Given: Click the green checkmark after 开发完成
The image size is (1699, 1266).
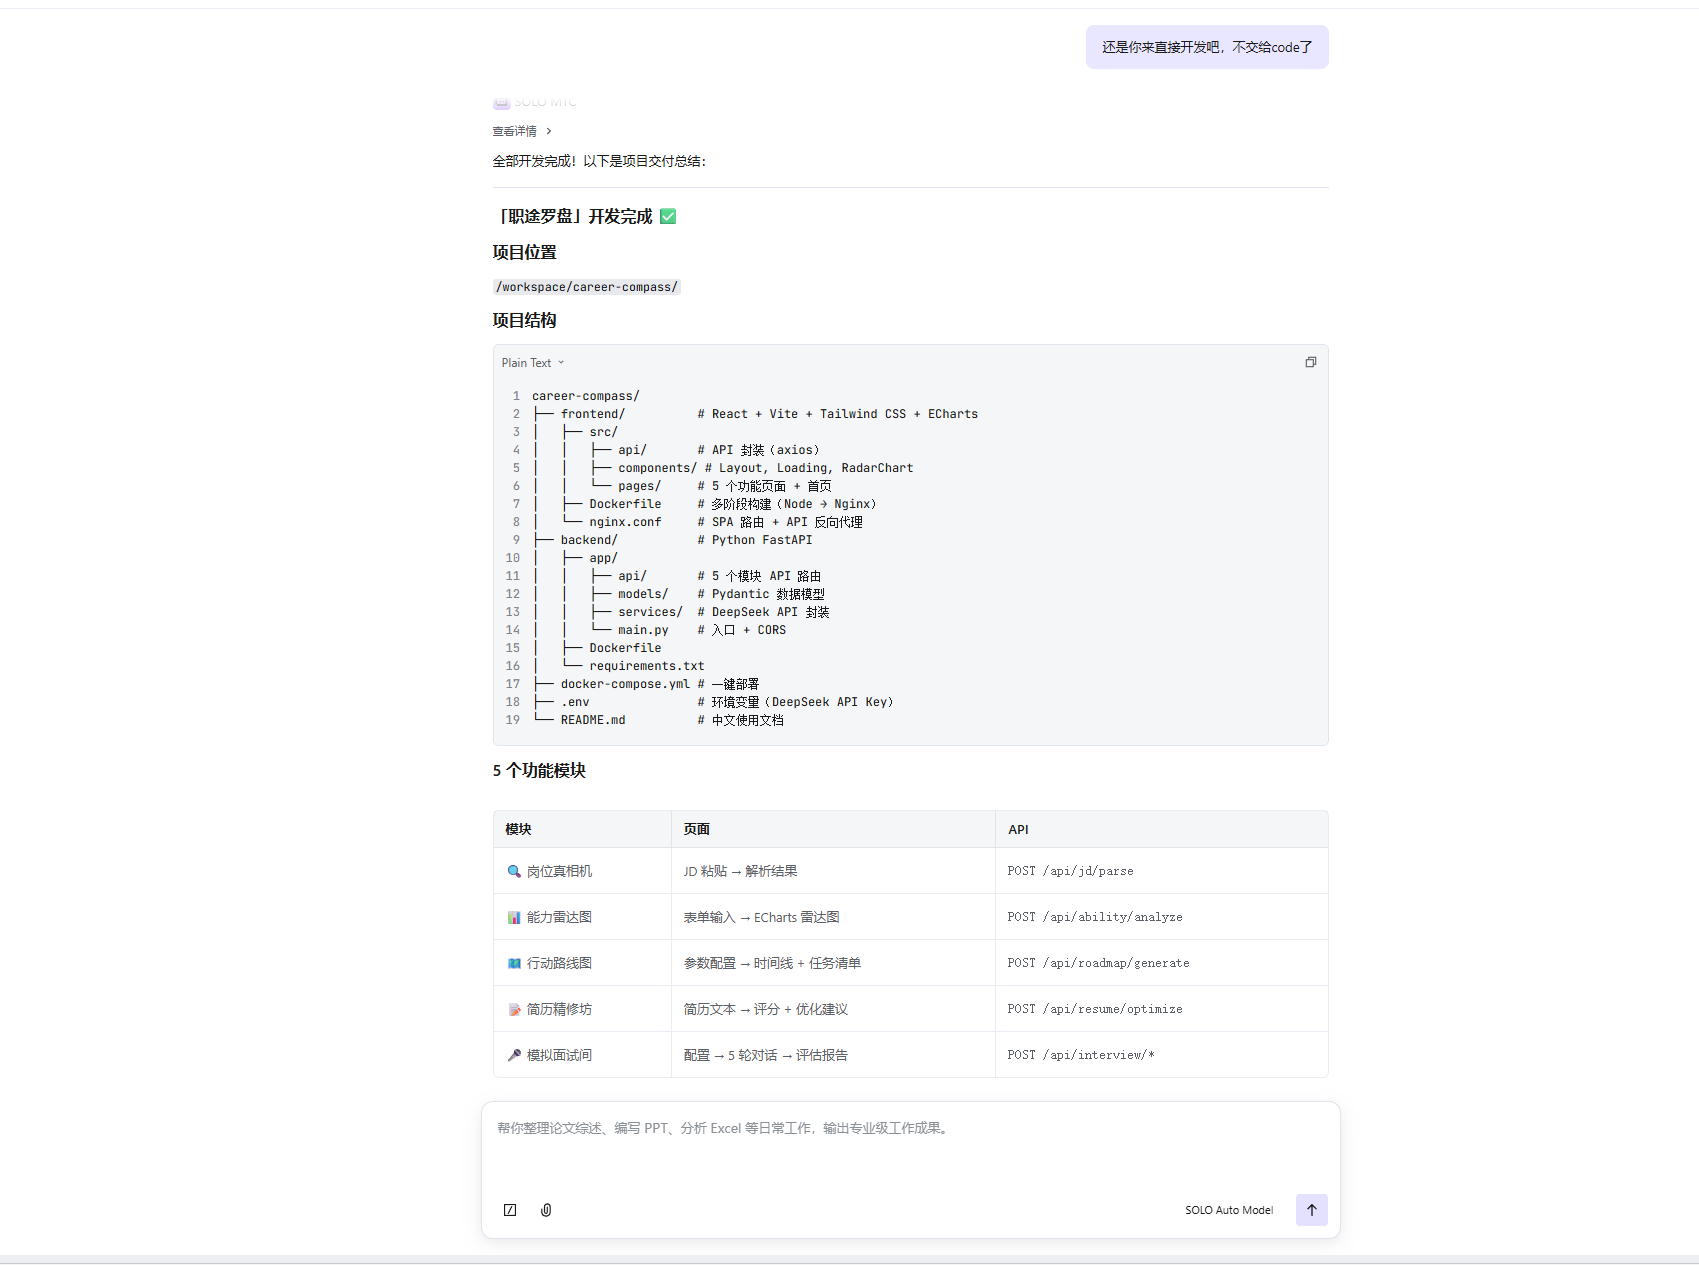Looking at the screenshot, I should click(x=668, y=216).
